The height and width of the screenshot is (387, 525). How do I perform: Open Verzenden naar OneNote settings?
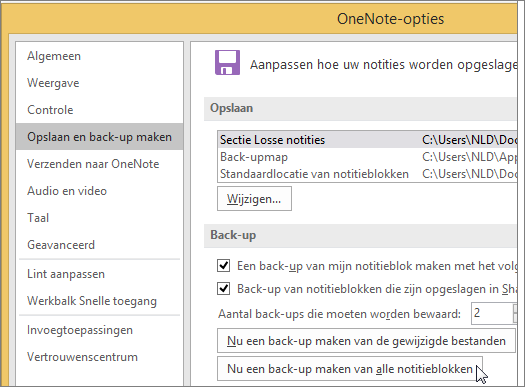click(99, 164)
